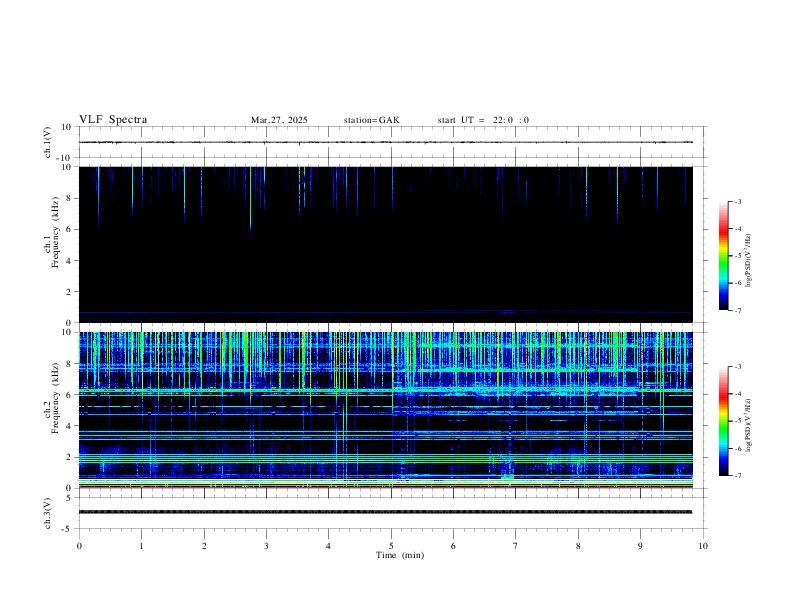Viewport: 792px width, 612px height.
Task: Click the ch.2 spectrogram panel
Action: coord(386,410)
